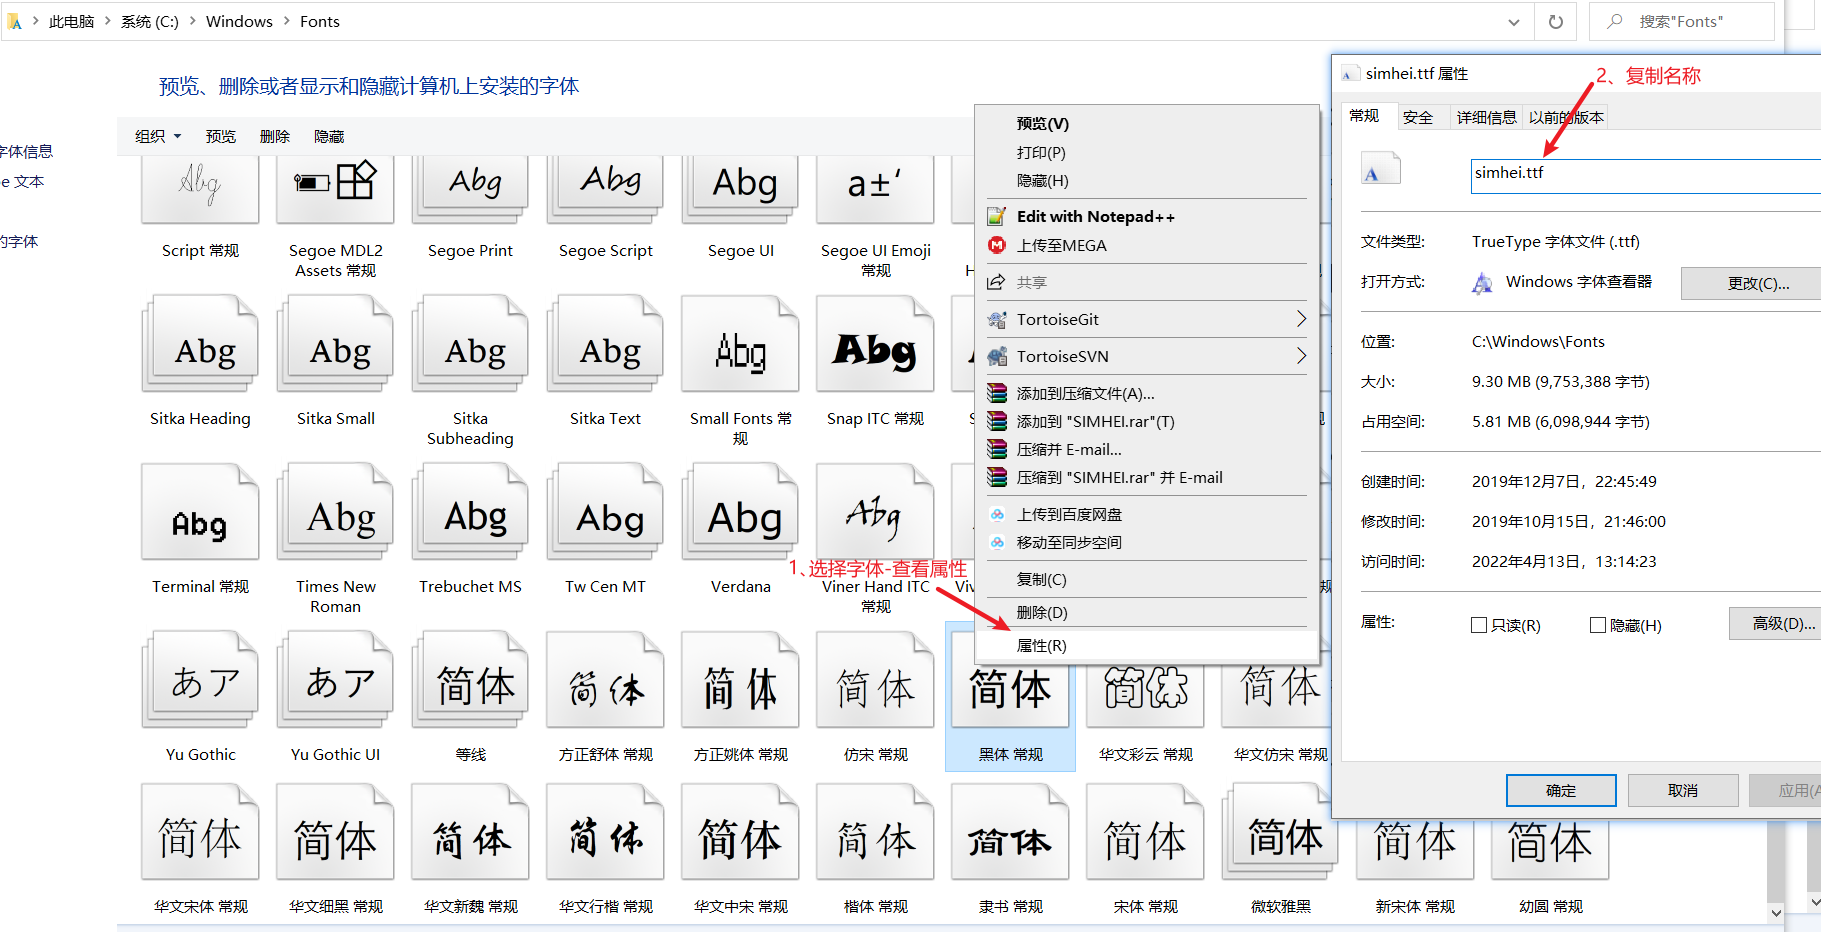Select the Sitka Heading font icon
1821x932 pixels.
tap(200, 343)
